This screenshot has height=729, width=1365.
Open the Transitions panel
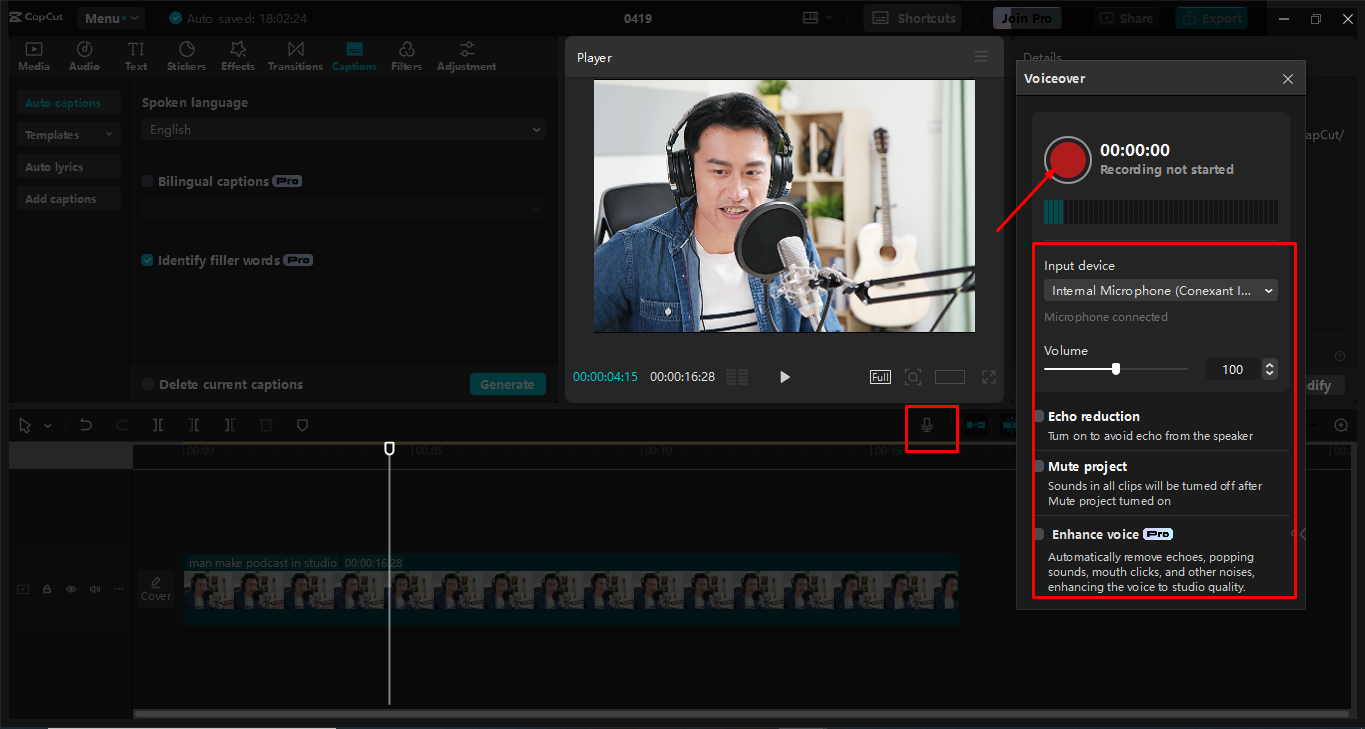click(295, 56)
